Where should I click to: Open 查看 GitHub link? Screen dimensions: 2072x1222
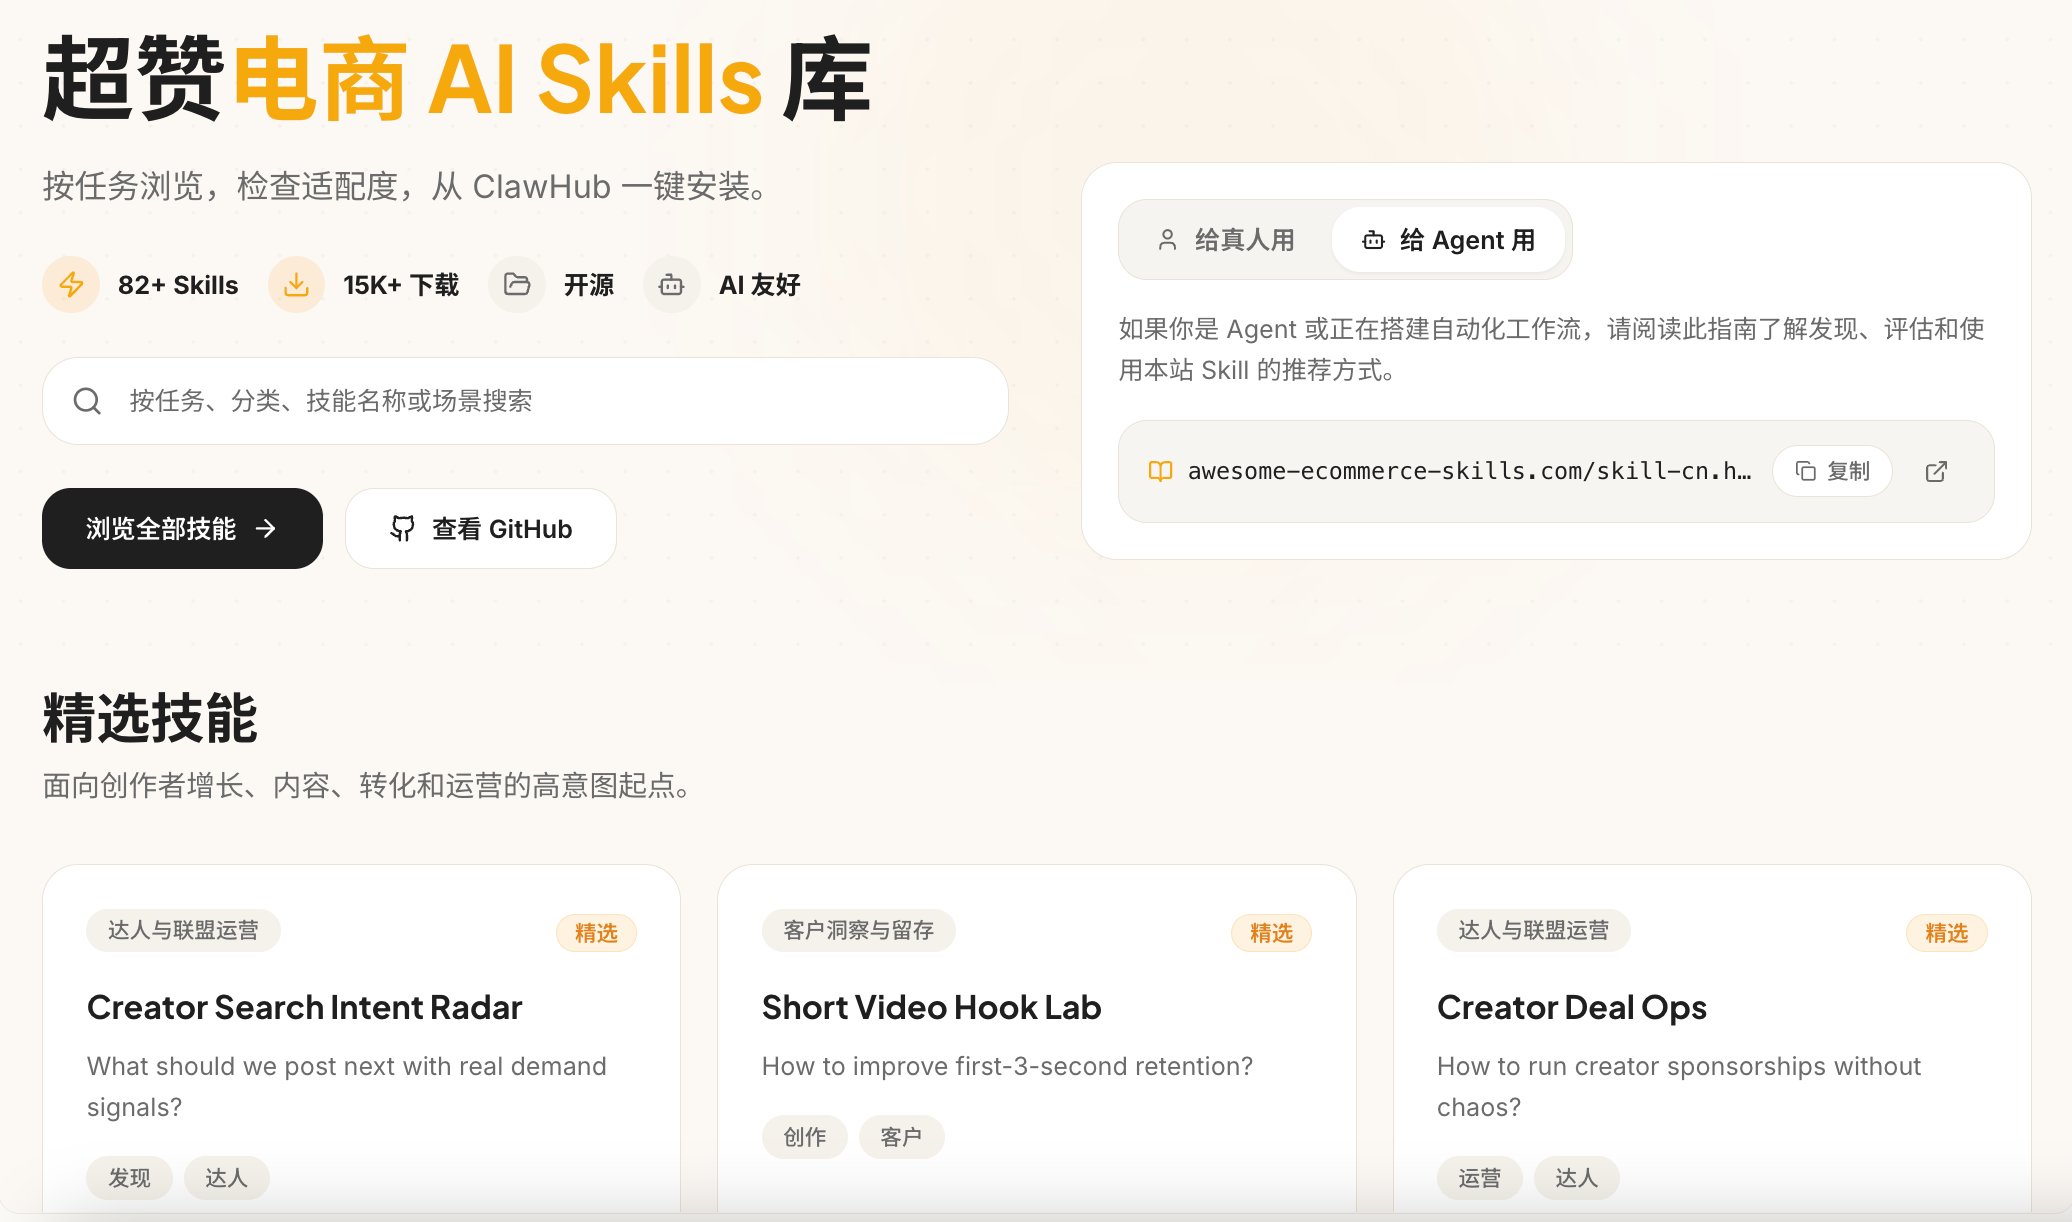click(481, 529)
